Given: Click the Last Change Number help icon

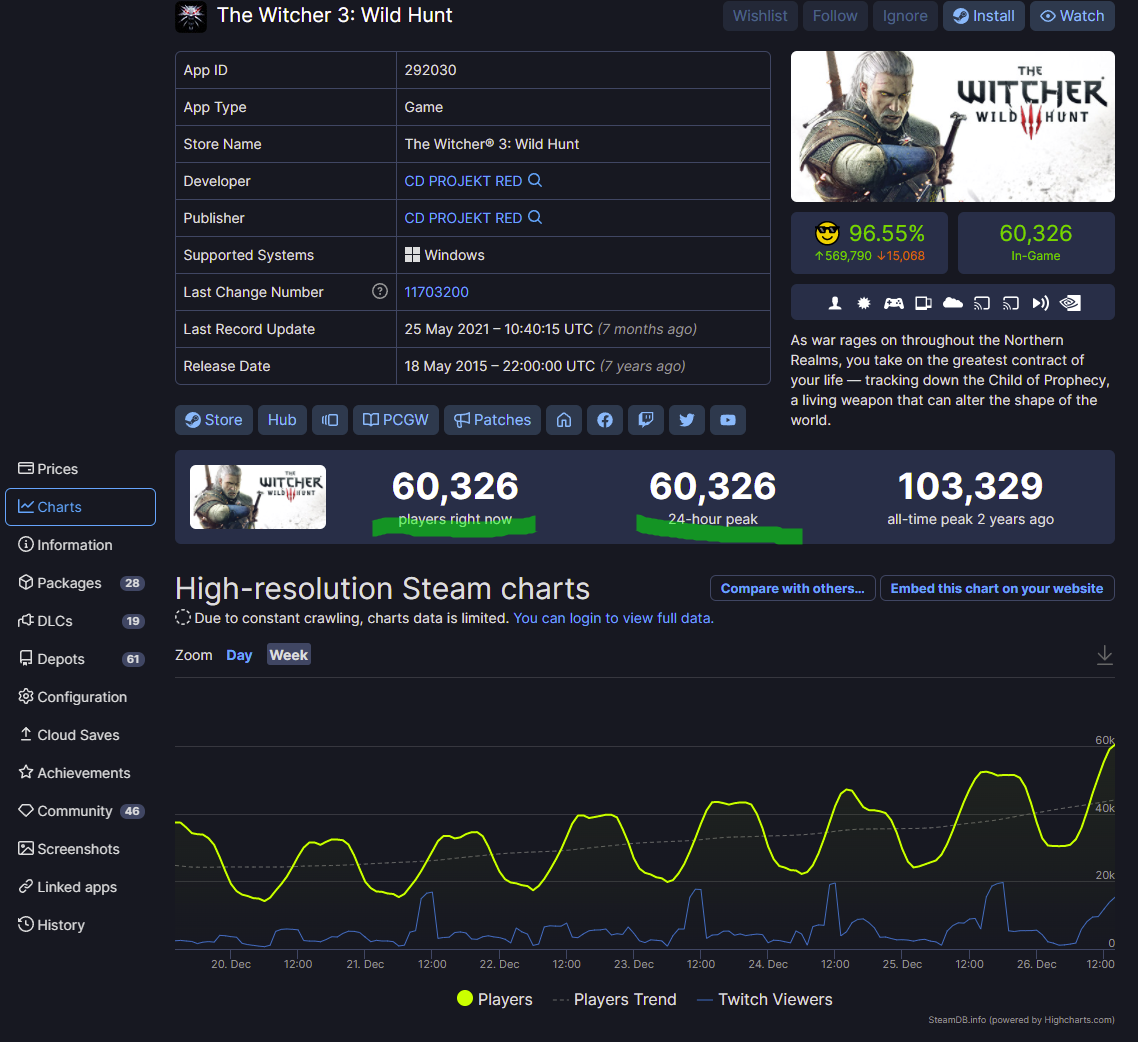Looking at the screenshot, I should (380, 291).
